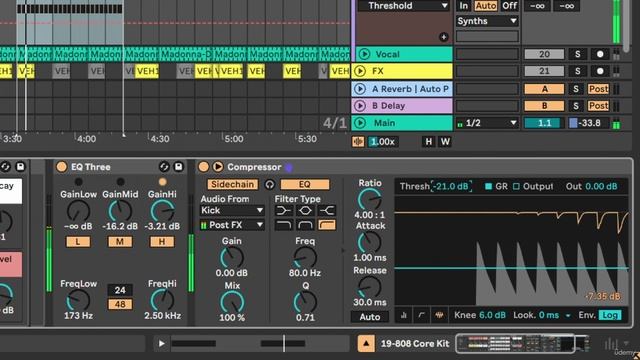Select the band-pass filter type icon
640x360 pixels.
[x=305, y=225]
